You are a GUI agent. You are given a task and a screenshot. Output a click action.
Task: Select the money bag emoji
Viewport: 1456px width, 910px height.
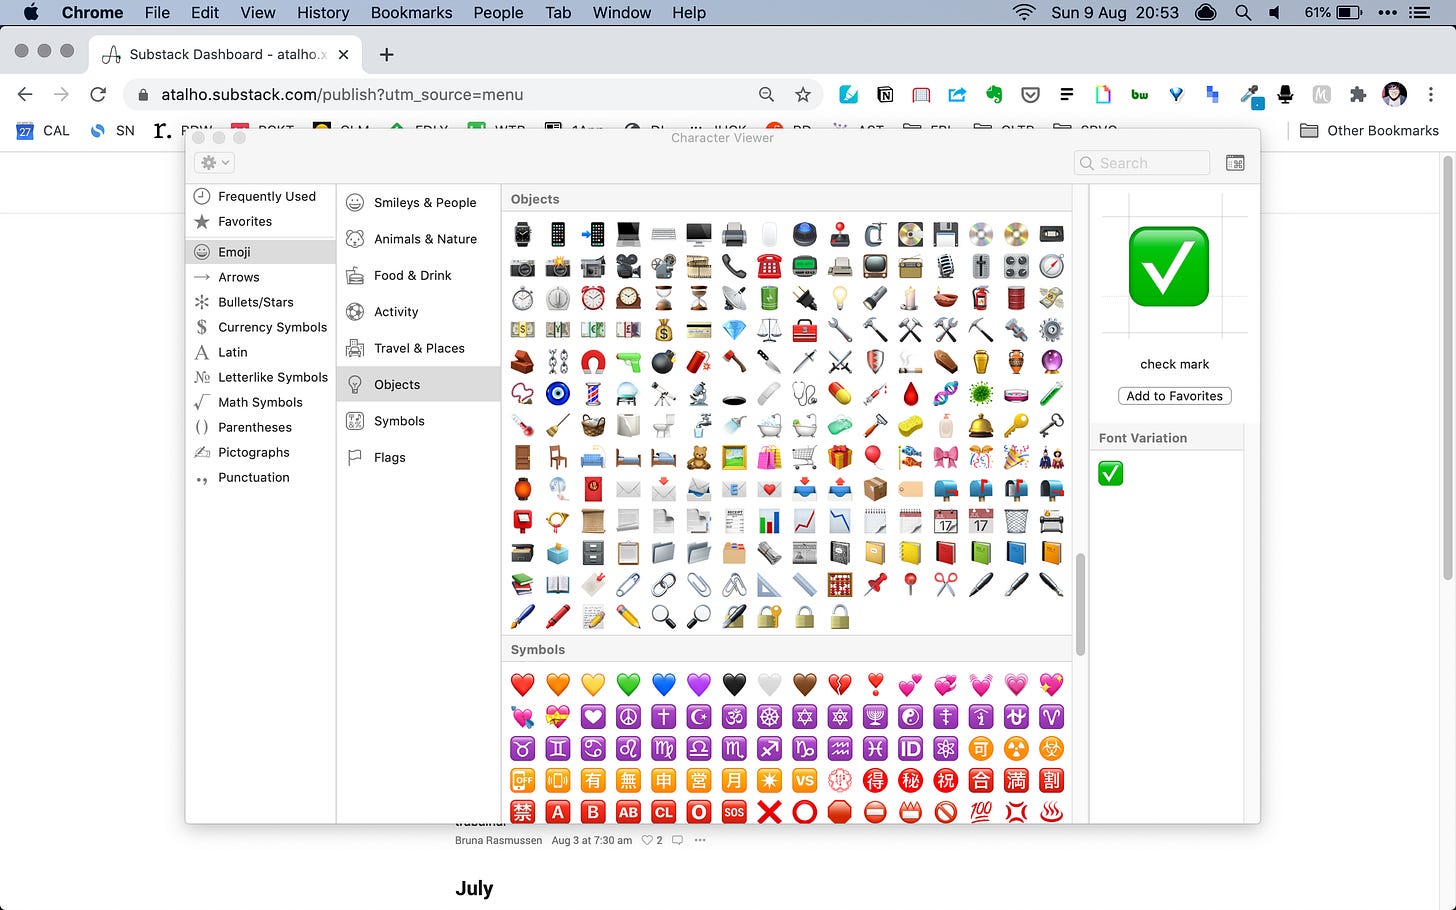[x=664, y=329]
